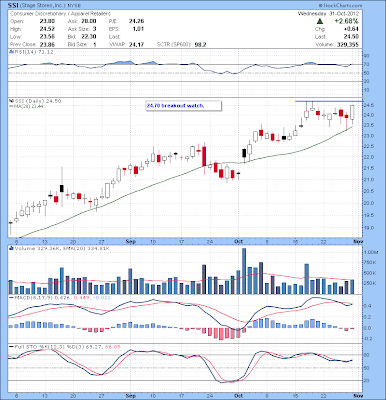This screenshot has height=400, width=386.
Task: Click the 22.0 tick on the price axis
Action: [x=368, y=157]
